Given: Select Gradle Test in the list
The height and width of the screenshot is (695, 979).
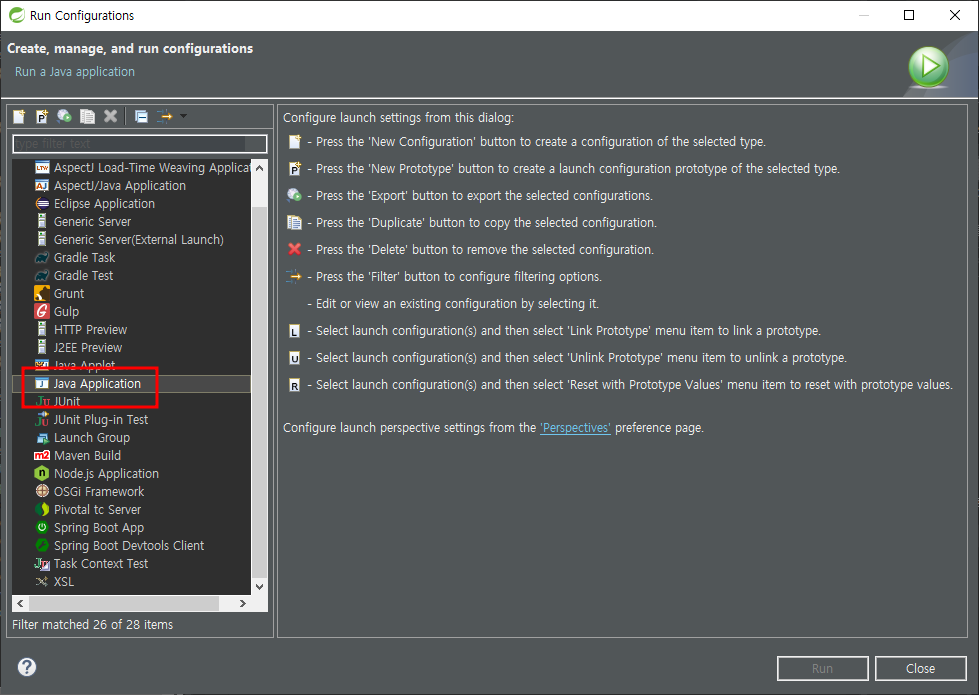Looking at the screenshot, I should 83,276.
